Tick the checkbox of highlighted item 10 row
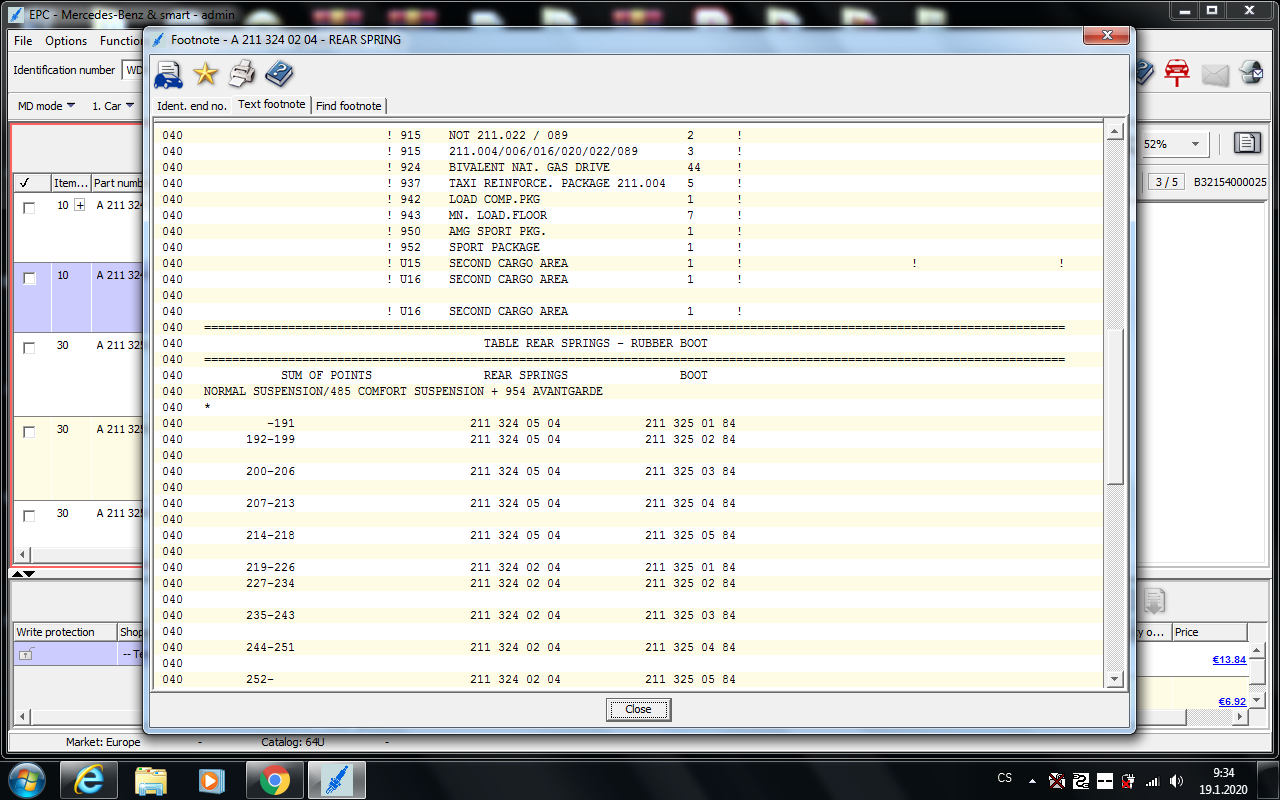Image resolution: width=1280 pixels, height=800 pixels. pyautogui.click(x=29, y=279)
